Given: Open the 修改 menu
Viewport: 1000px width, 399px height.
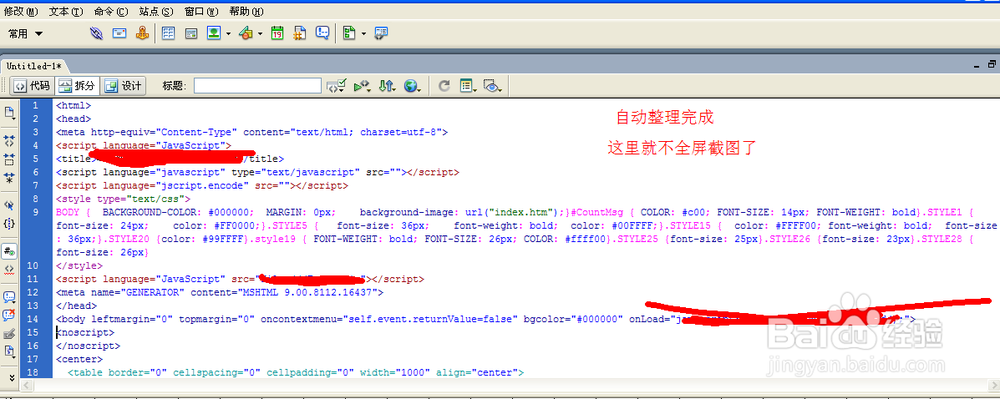Looking at the screenshot, I should [20, 11].
